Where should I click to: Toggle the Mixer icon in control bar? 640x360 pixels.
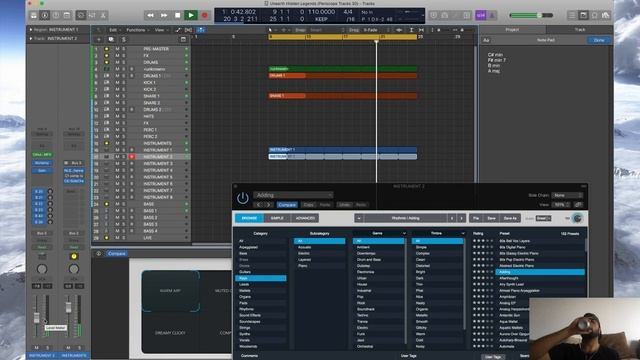tap(92, 15)
